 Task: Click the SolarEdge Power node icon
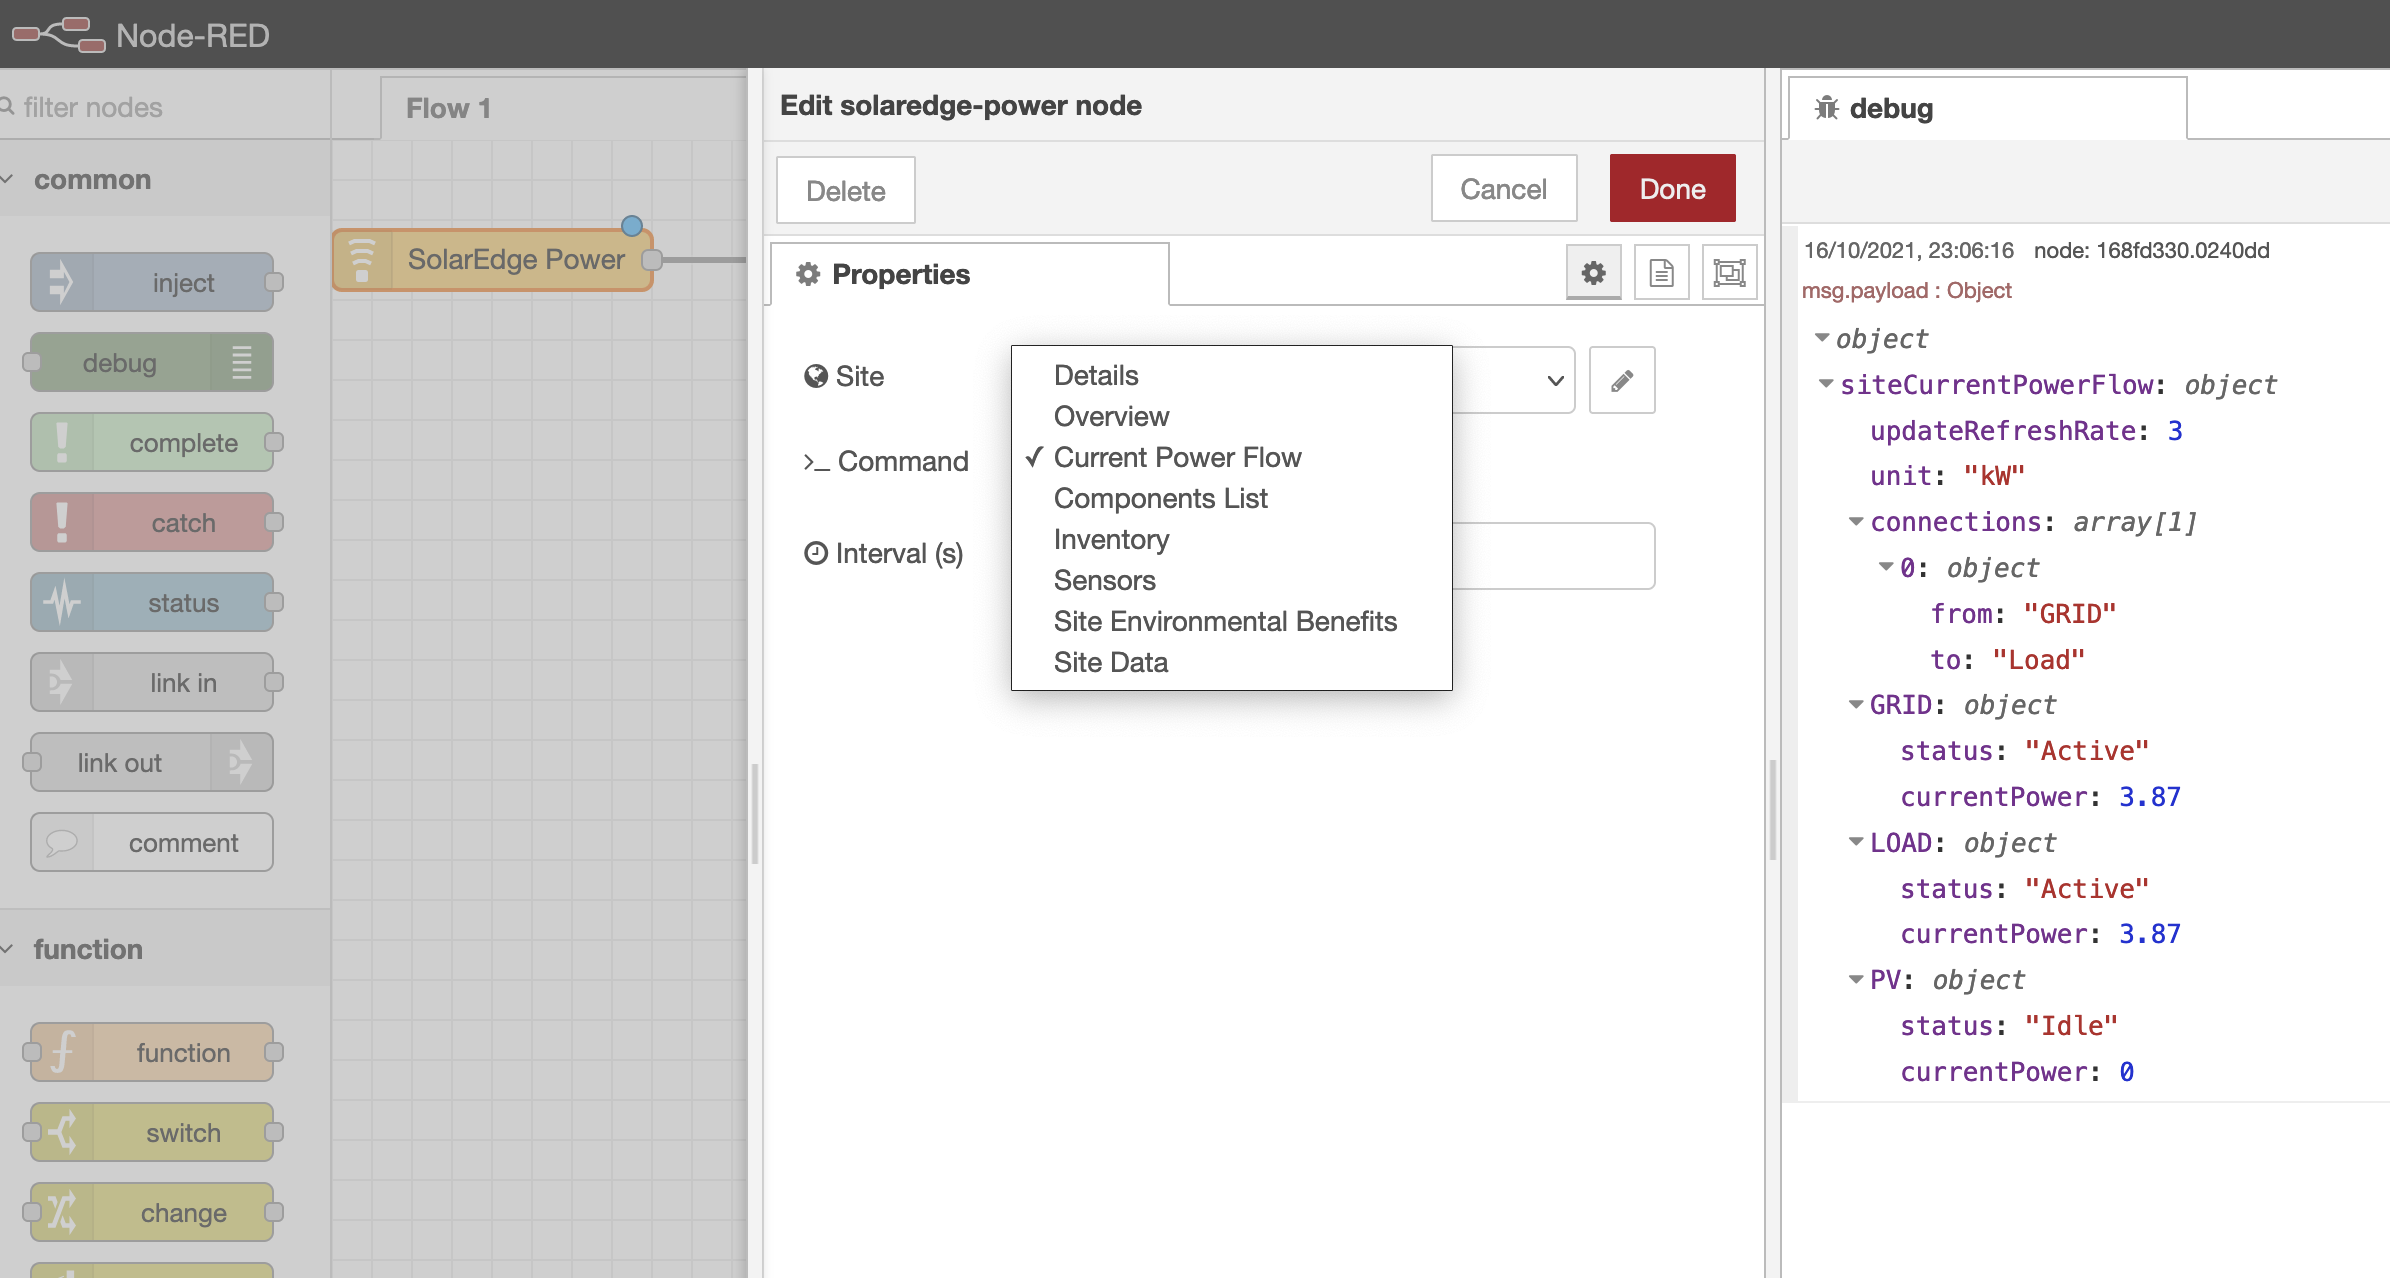362,260
